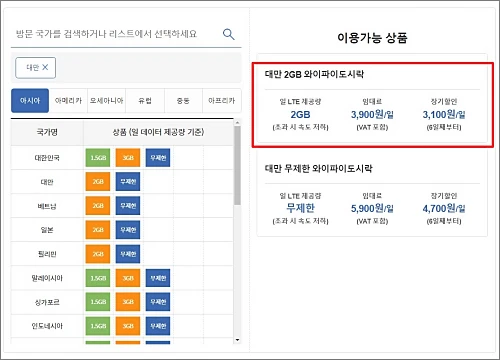Choose 3GB badge in 대한민국 row
The image size is (500, 360).
click(x=128, y=158)
